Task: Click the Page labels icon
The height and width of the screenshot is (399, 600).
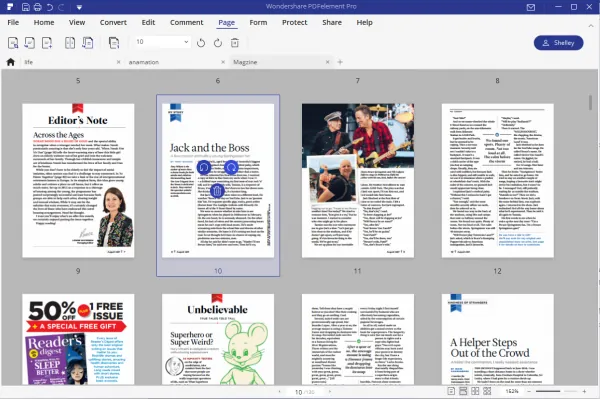Action: pos(114,42)
